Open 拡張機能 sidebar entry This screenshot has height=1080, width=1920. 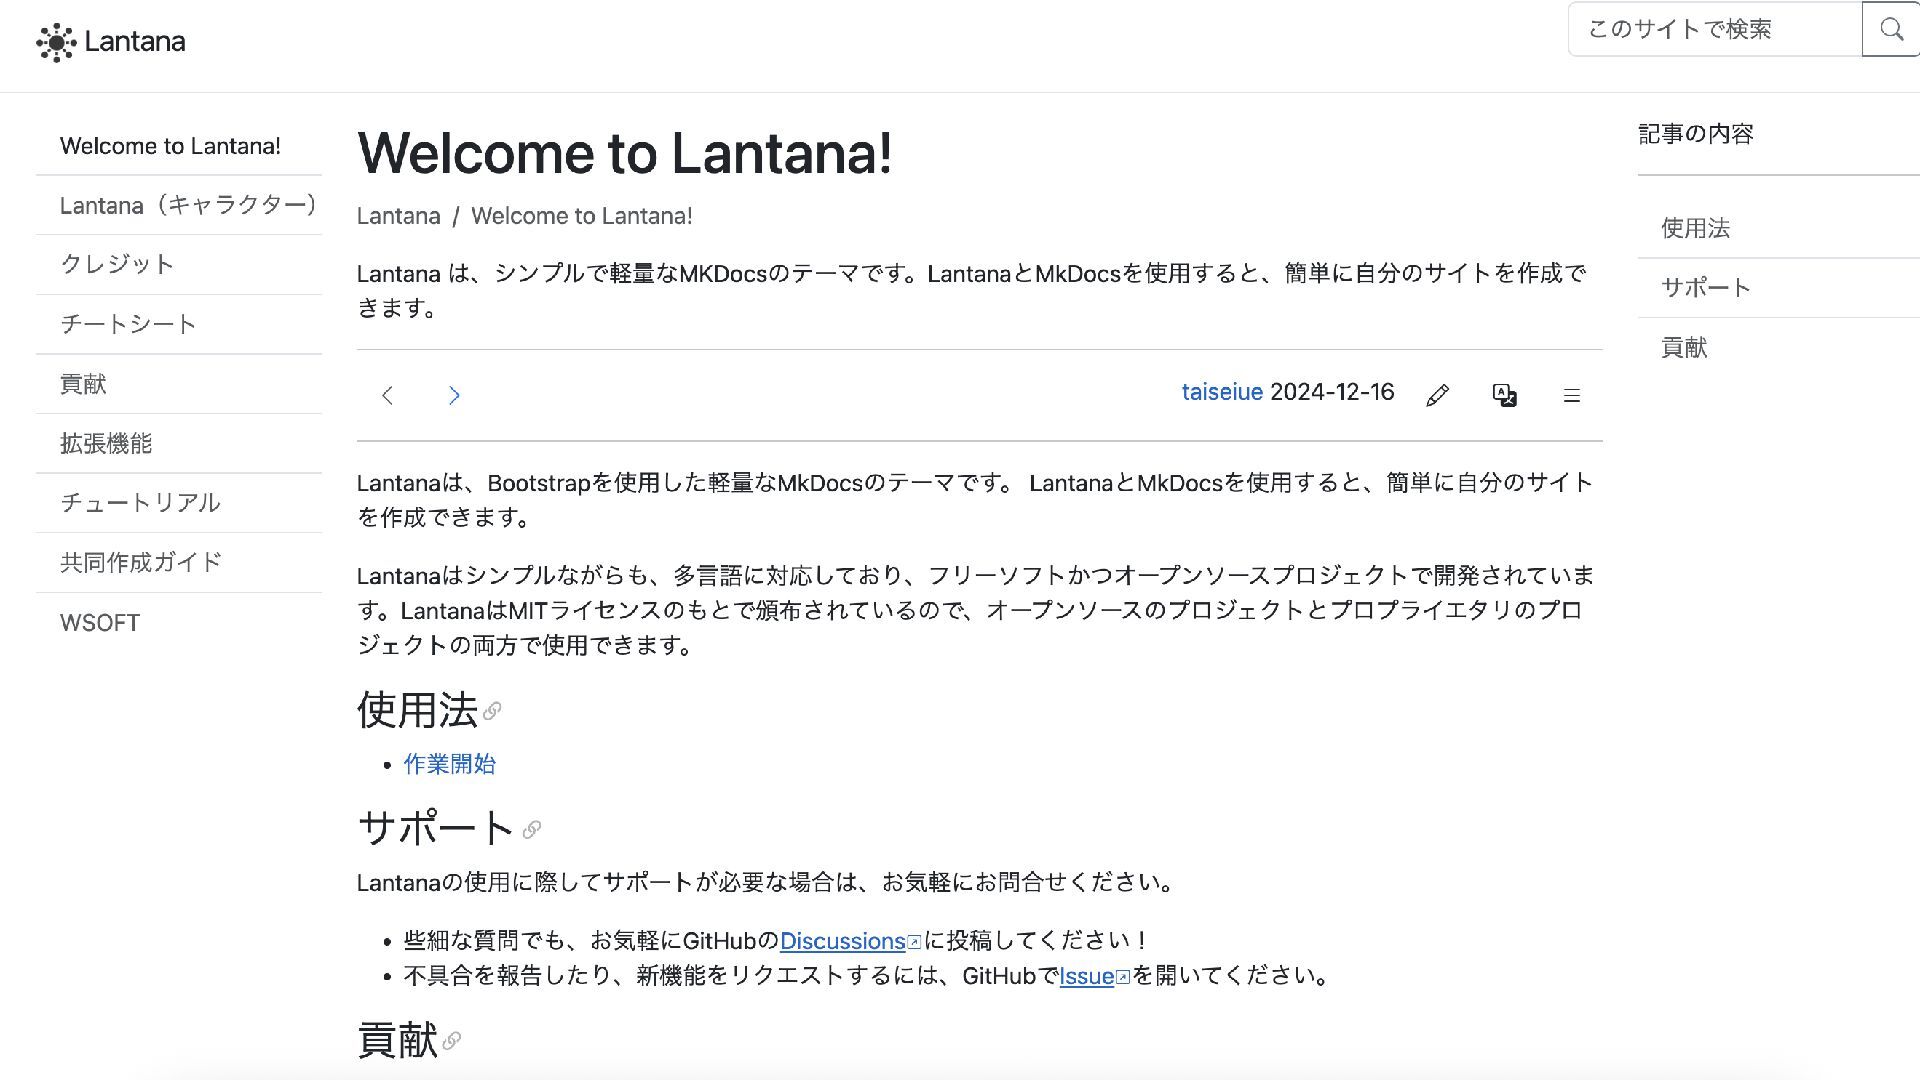[x=106, y=443]
